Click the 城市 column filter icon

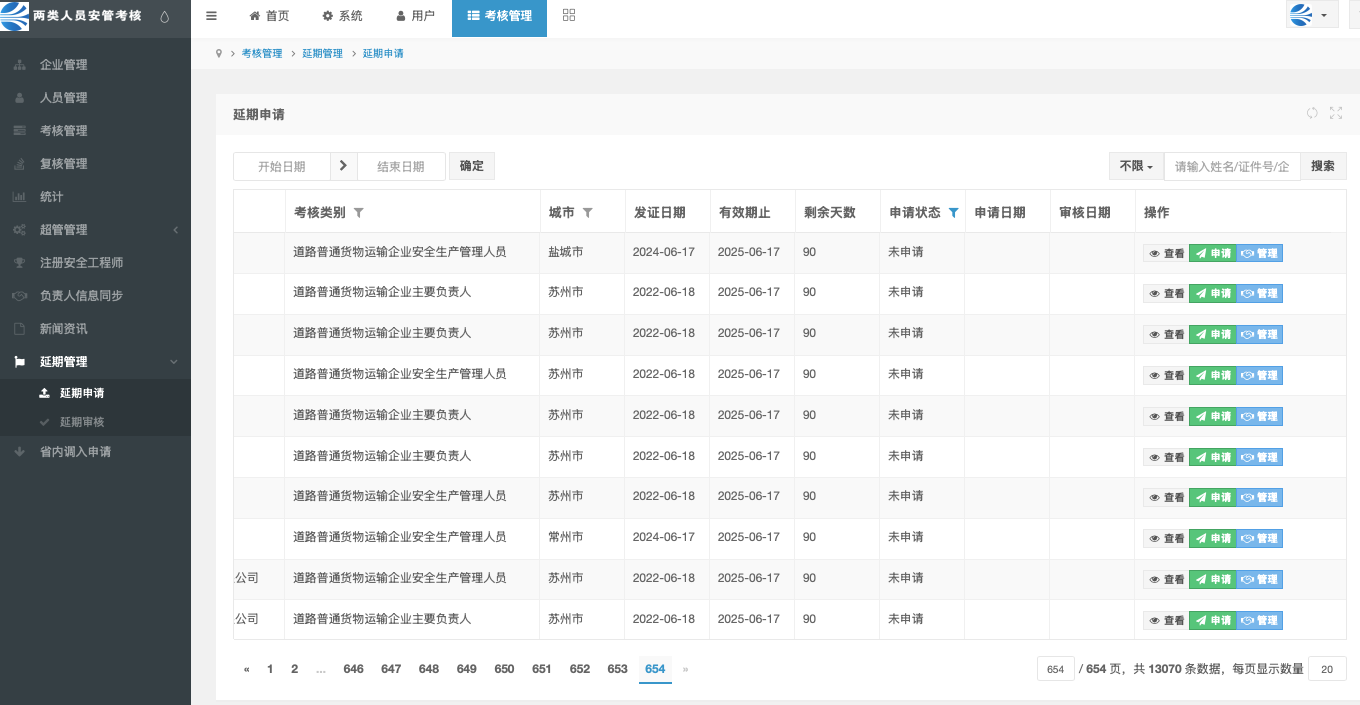coord(588,213)
